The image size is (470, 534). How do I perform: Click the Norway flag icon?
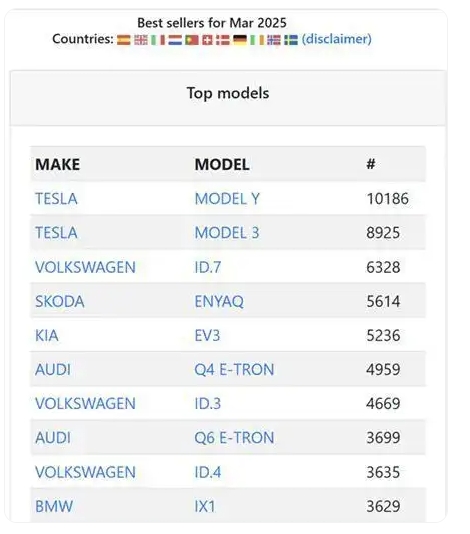(x=274, y=40)
